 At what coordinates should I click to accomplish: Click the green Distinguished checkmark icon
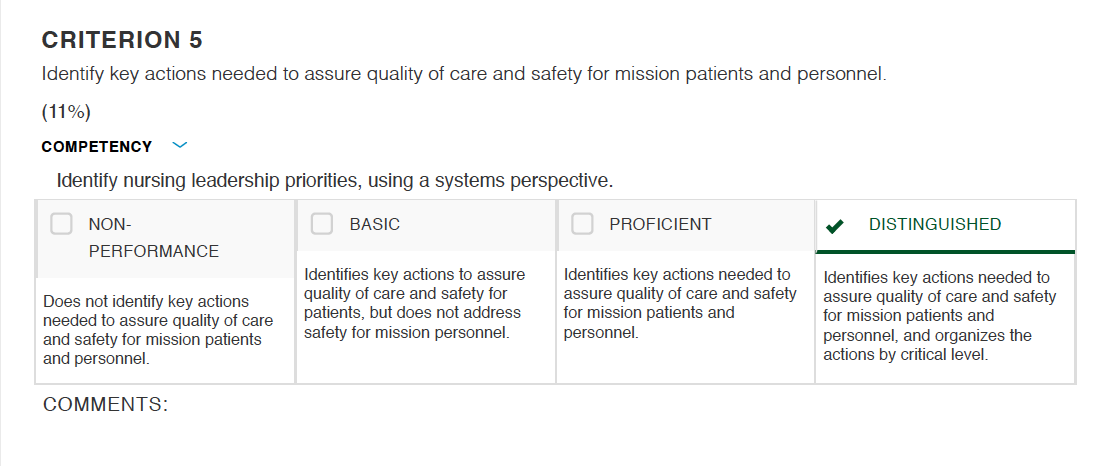(x=834, y=227)
